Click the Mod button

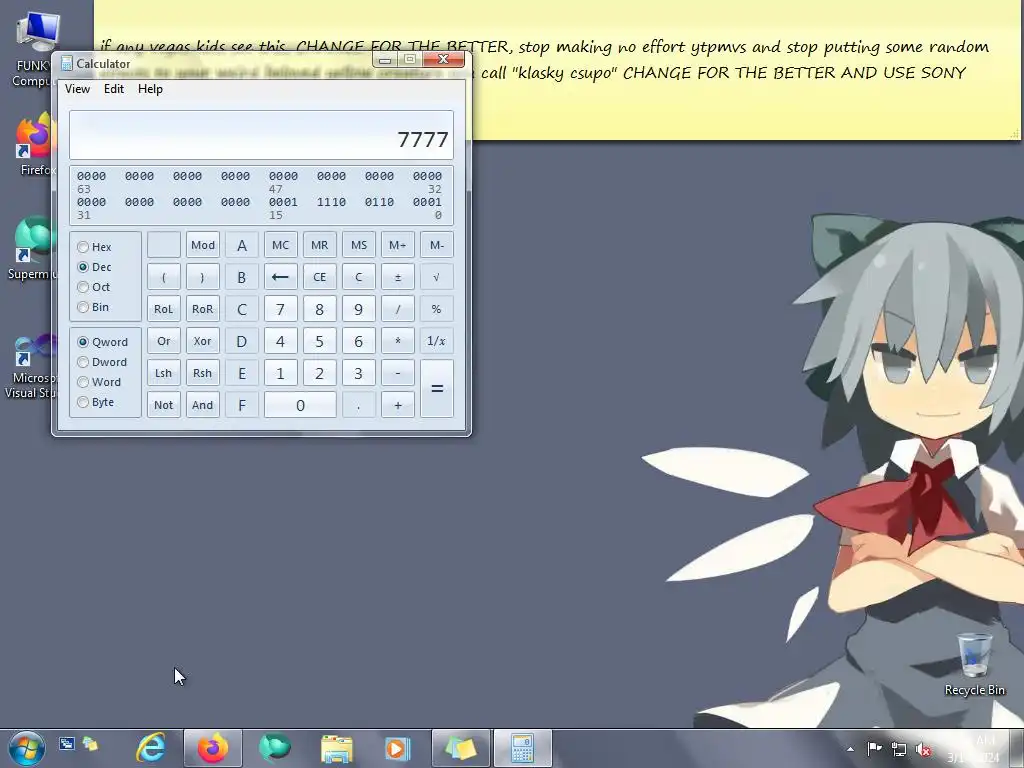[x=202, y=245]
